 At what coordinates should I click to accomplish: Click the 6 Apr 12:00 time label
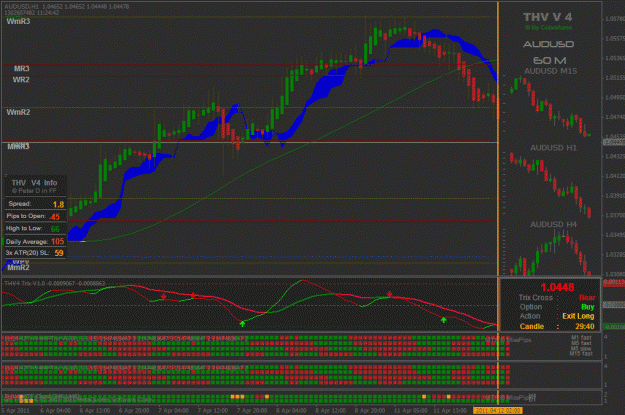[x=95, y=410]
